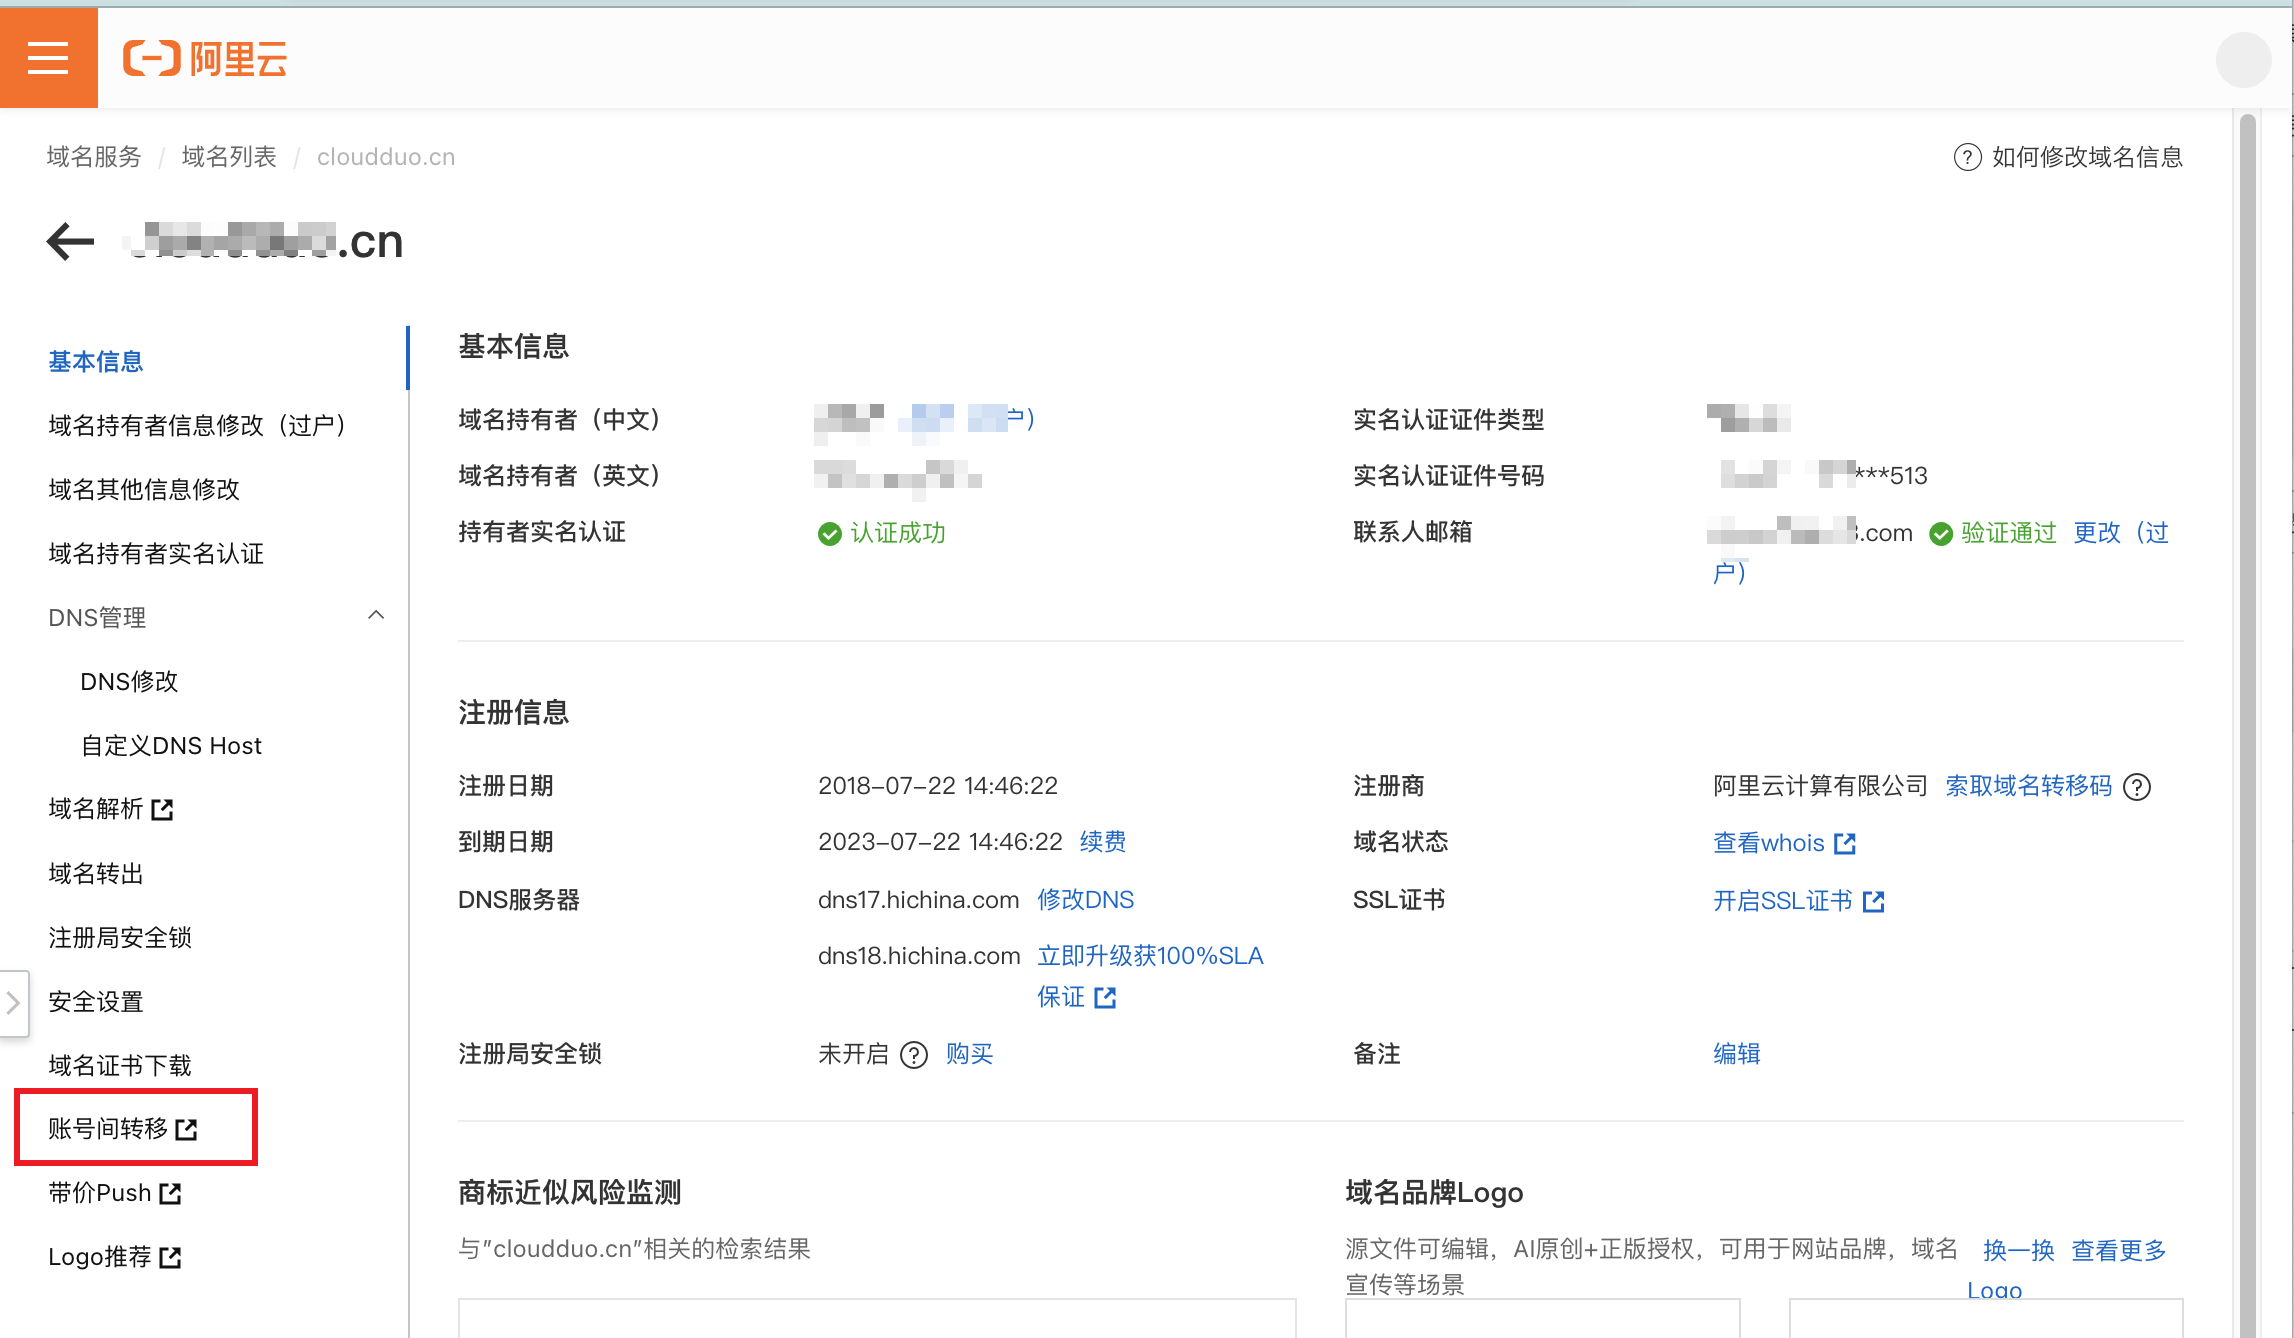
Task: Expand the collapsed left side panel arrow
Action: point(13,1002)
